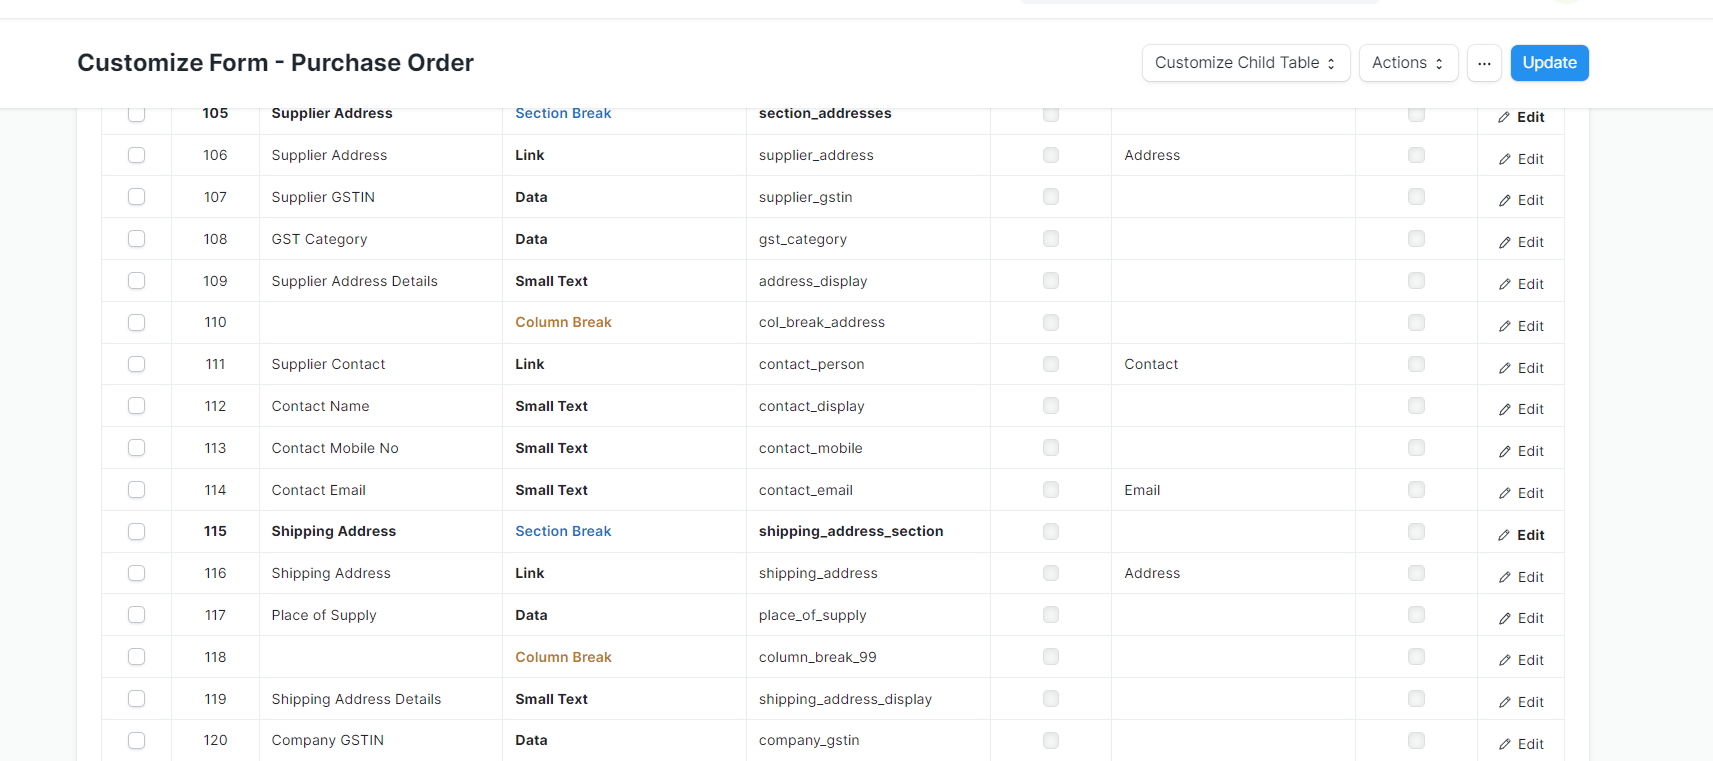1713x761 pixels.
Task: Open the three-dots more options menu
Action: click(1484, 63)
